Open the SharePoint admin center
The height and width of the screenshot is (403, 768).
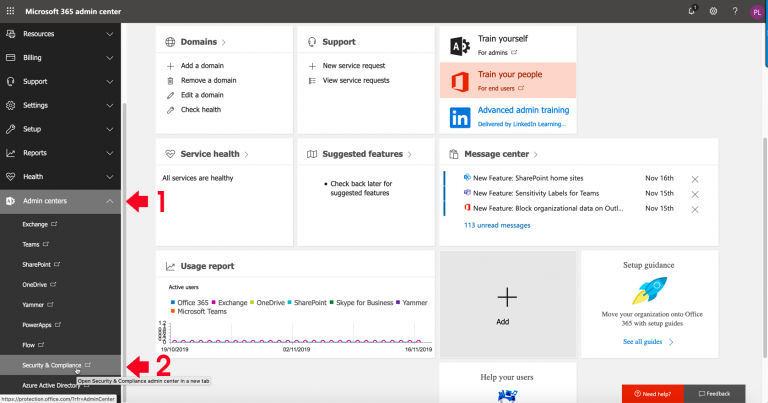coord(41,264)
